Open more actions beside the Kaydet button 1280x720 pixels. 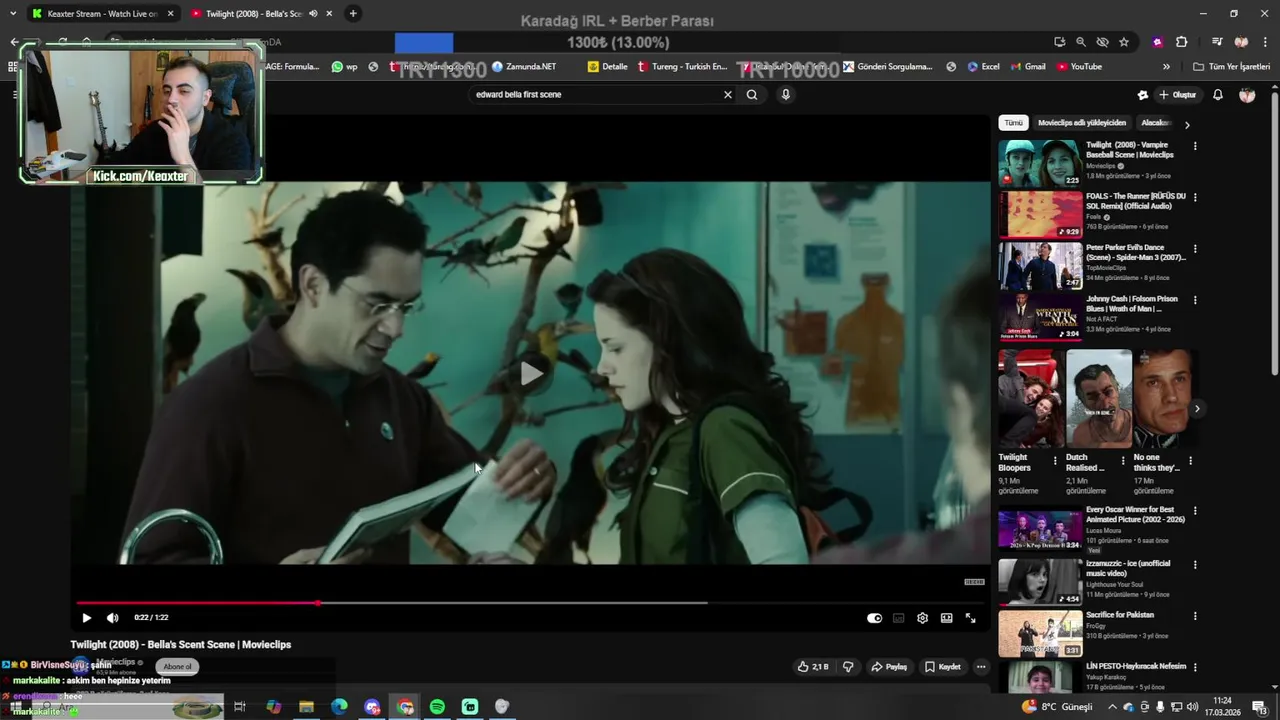coord(981,667)
